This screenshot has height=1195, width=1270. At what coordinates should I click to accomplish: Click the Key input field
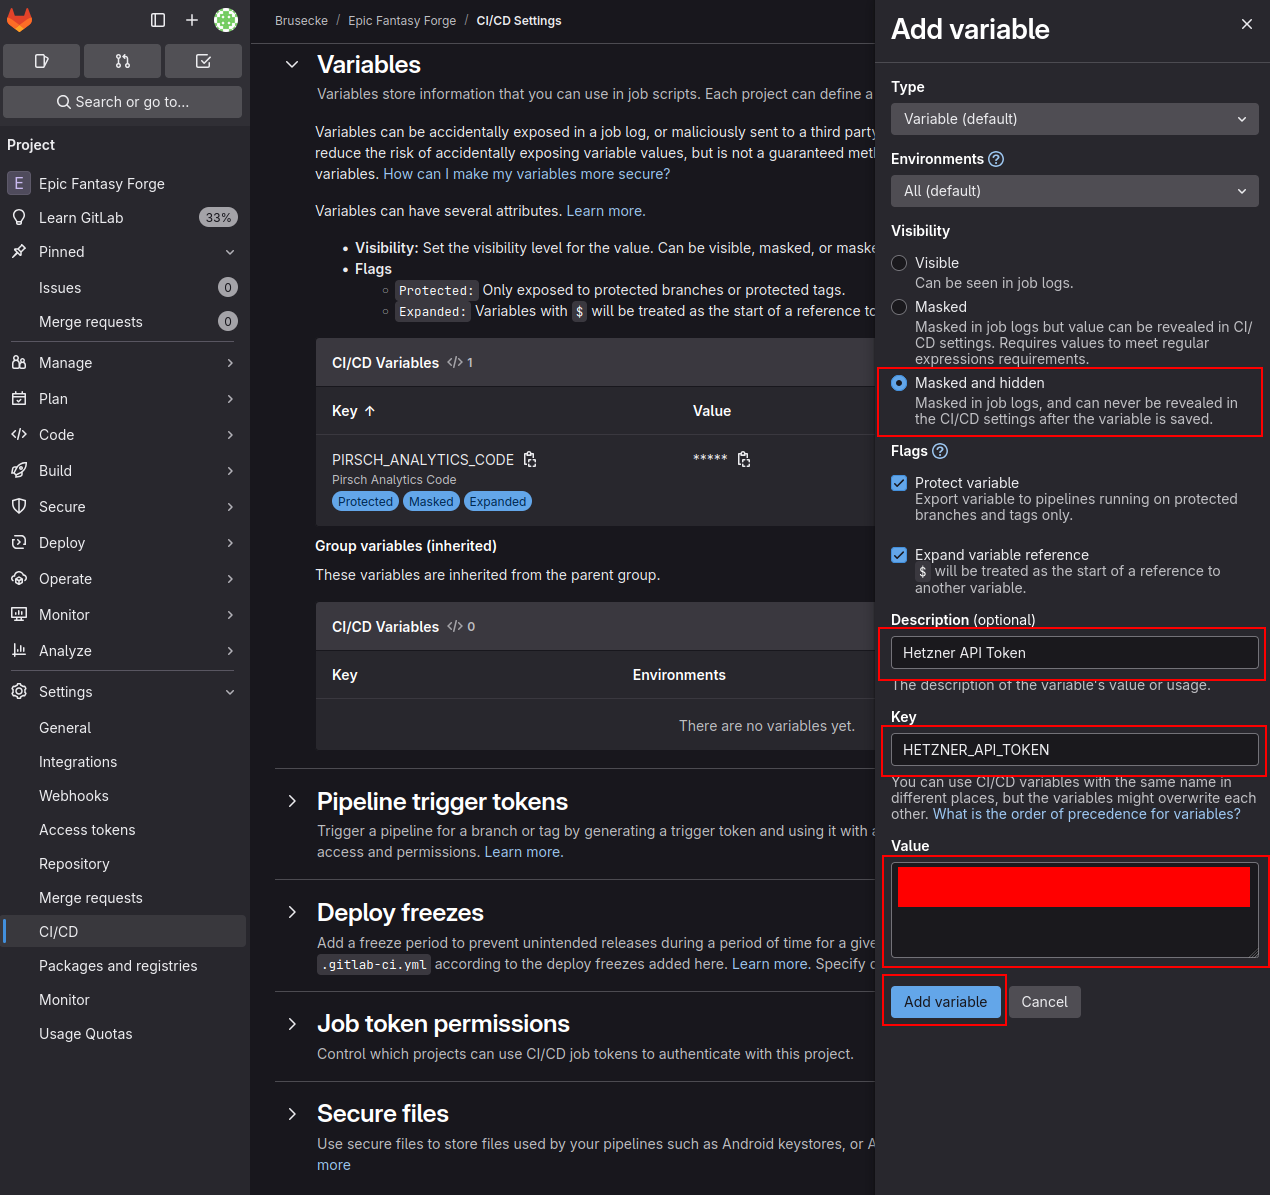click(x=1075, y=750)
